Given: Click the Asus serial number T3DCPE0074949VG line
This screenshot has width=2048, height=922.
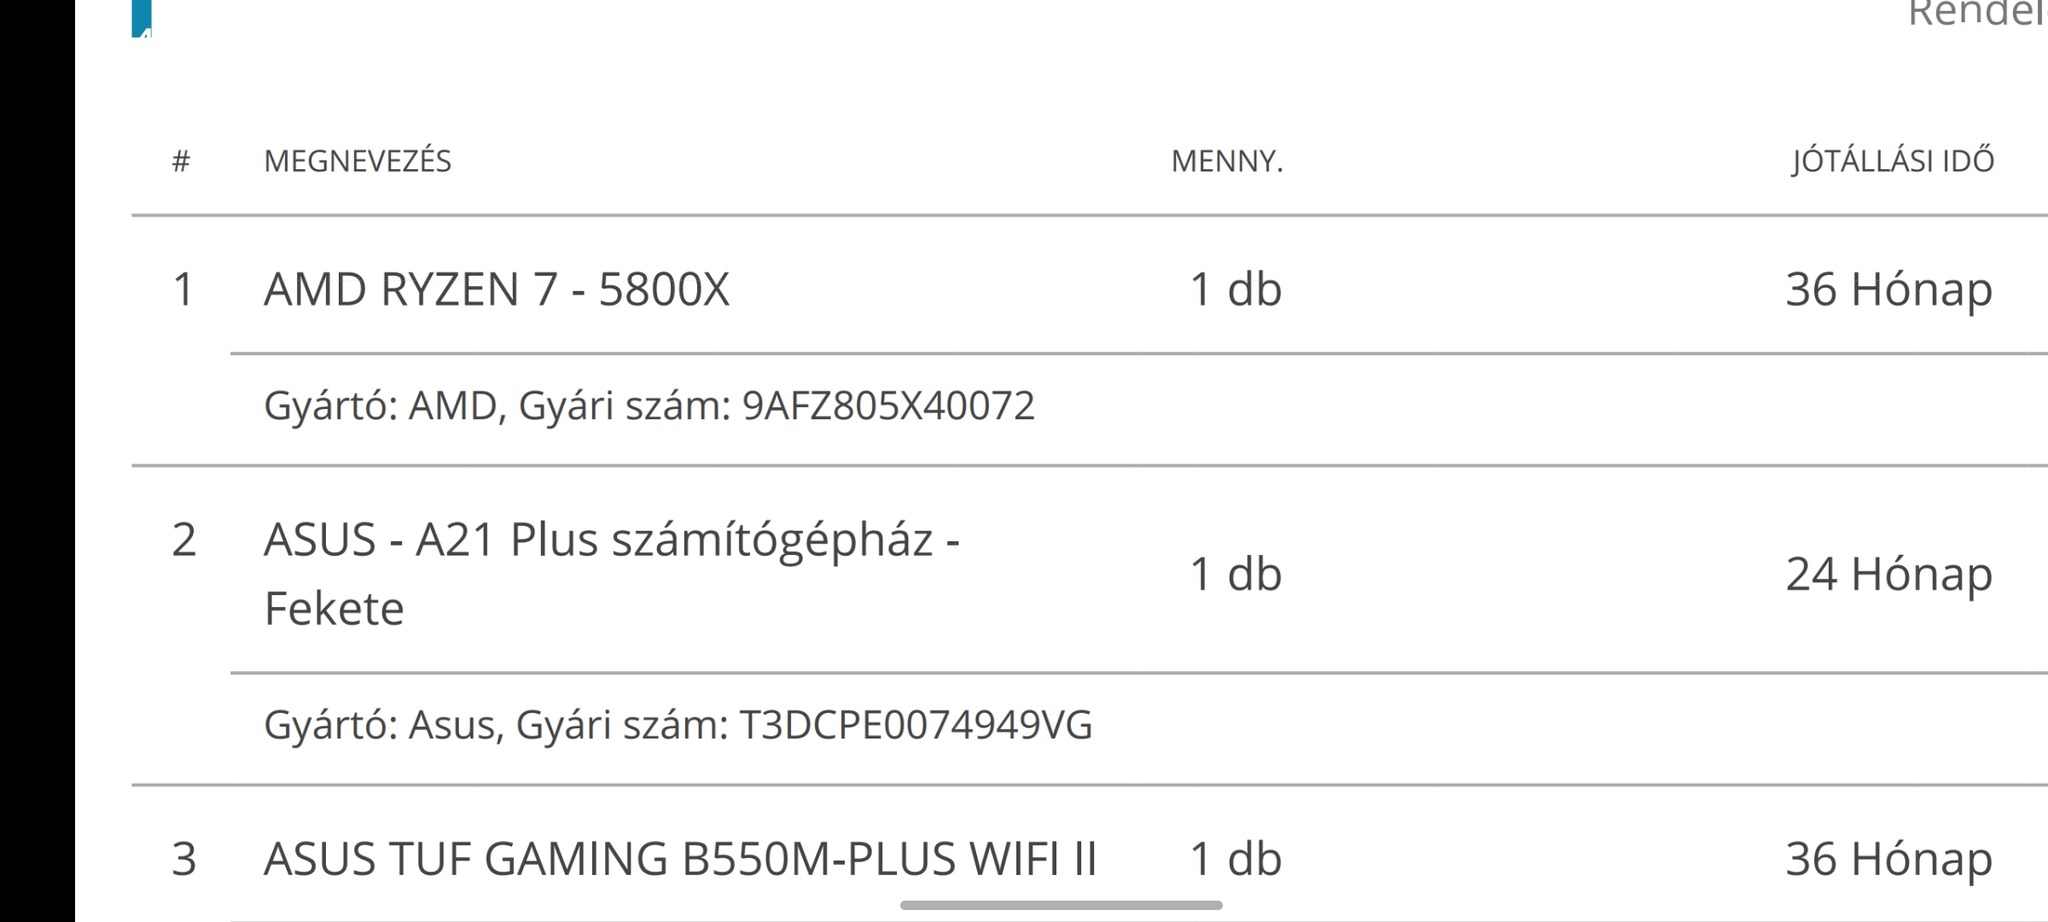Looking at the screenshot, I should pos(677,725).
